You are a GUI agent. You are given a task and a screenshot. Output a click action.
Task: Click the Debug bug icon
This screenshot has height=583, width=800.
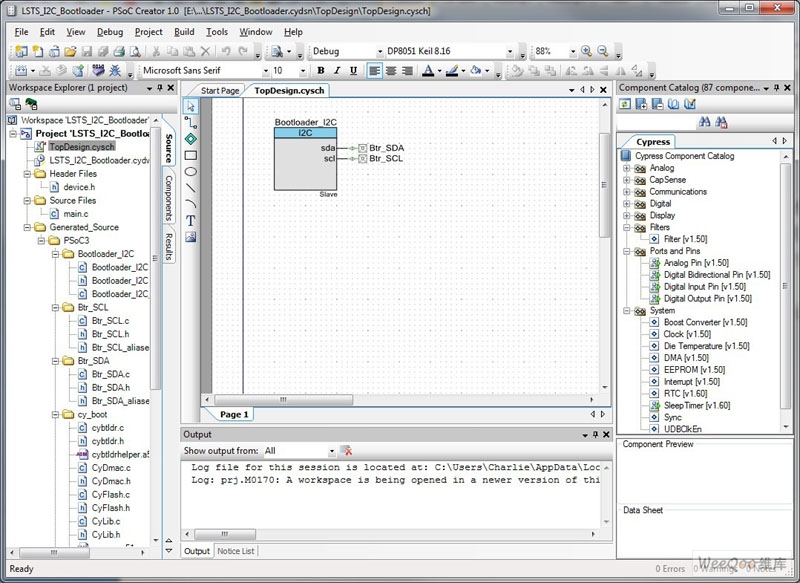[x=115, y=70]
